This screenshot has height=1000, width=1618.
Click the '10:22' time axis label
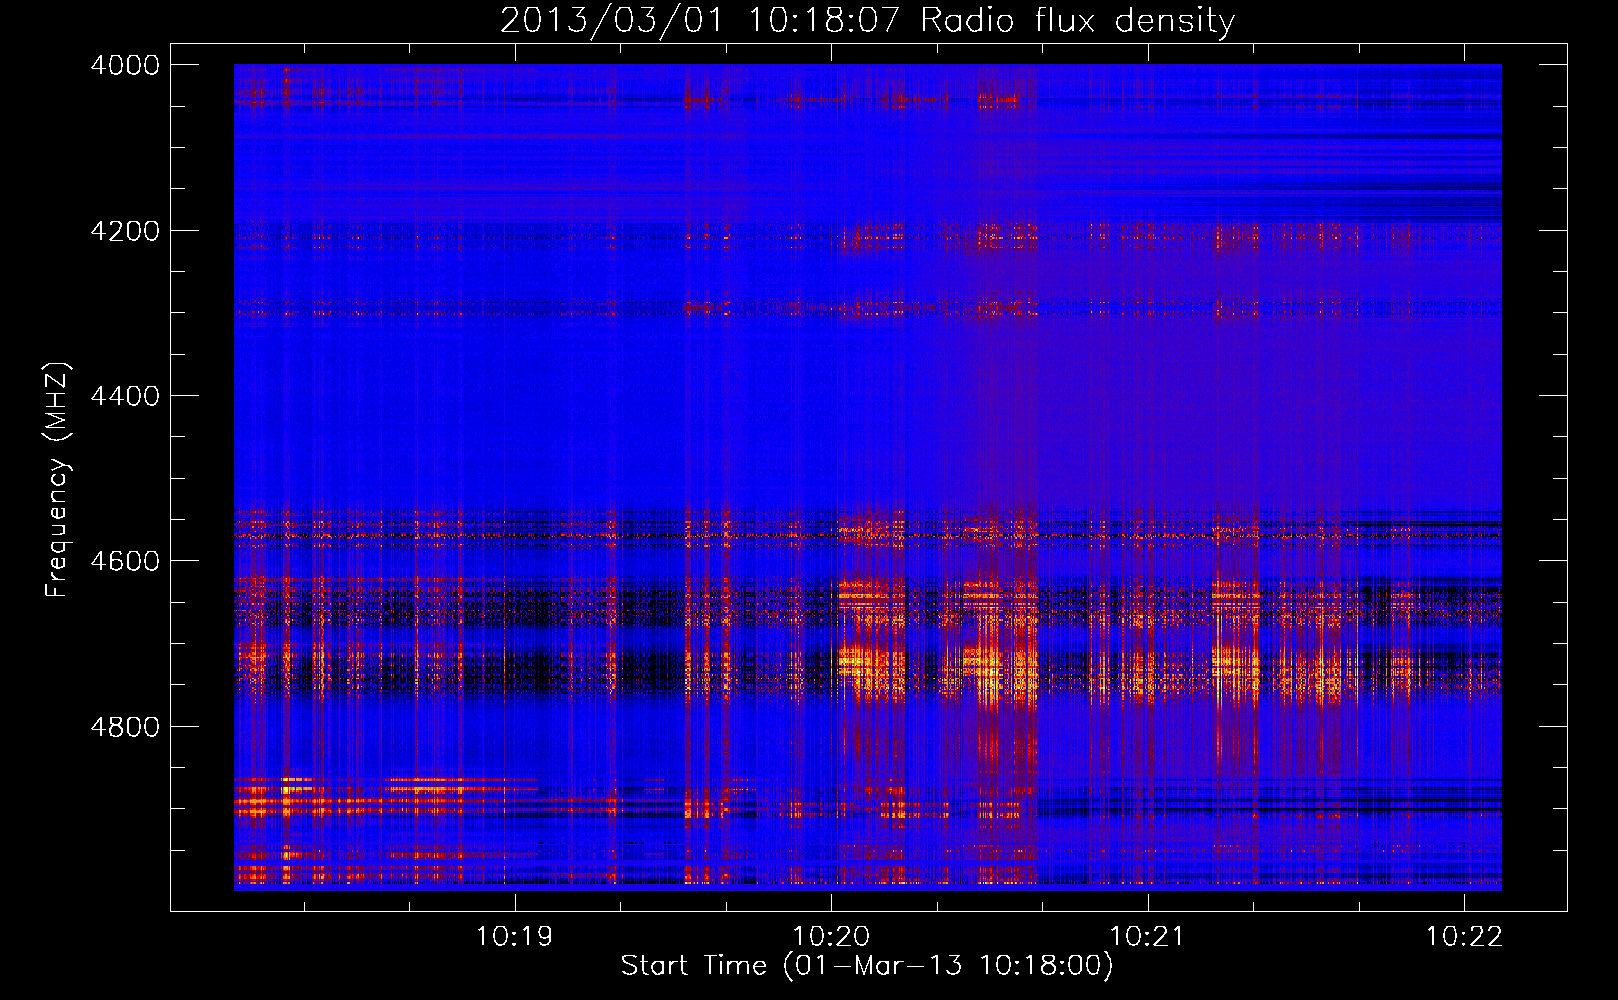click(1464, 937)
